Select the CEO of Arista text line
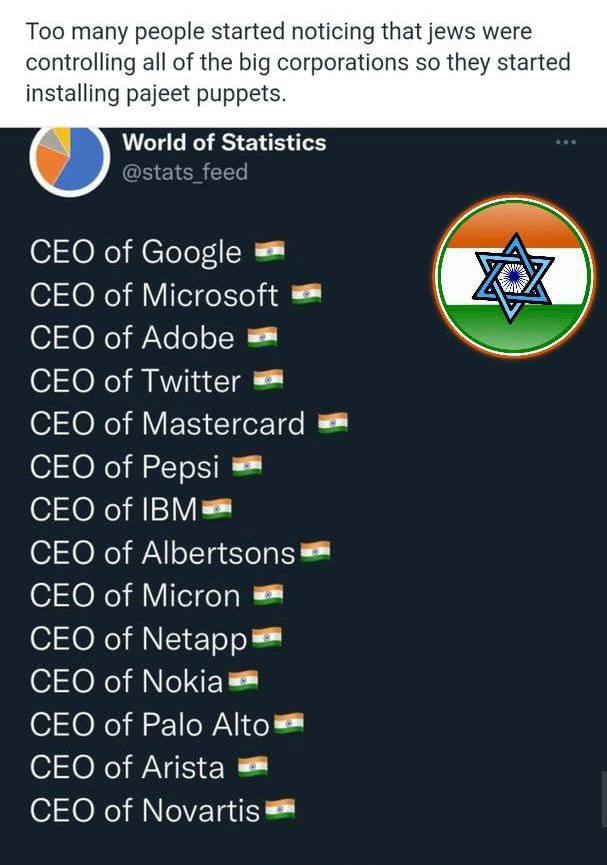 click(149, 767)
